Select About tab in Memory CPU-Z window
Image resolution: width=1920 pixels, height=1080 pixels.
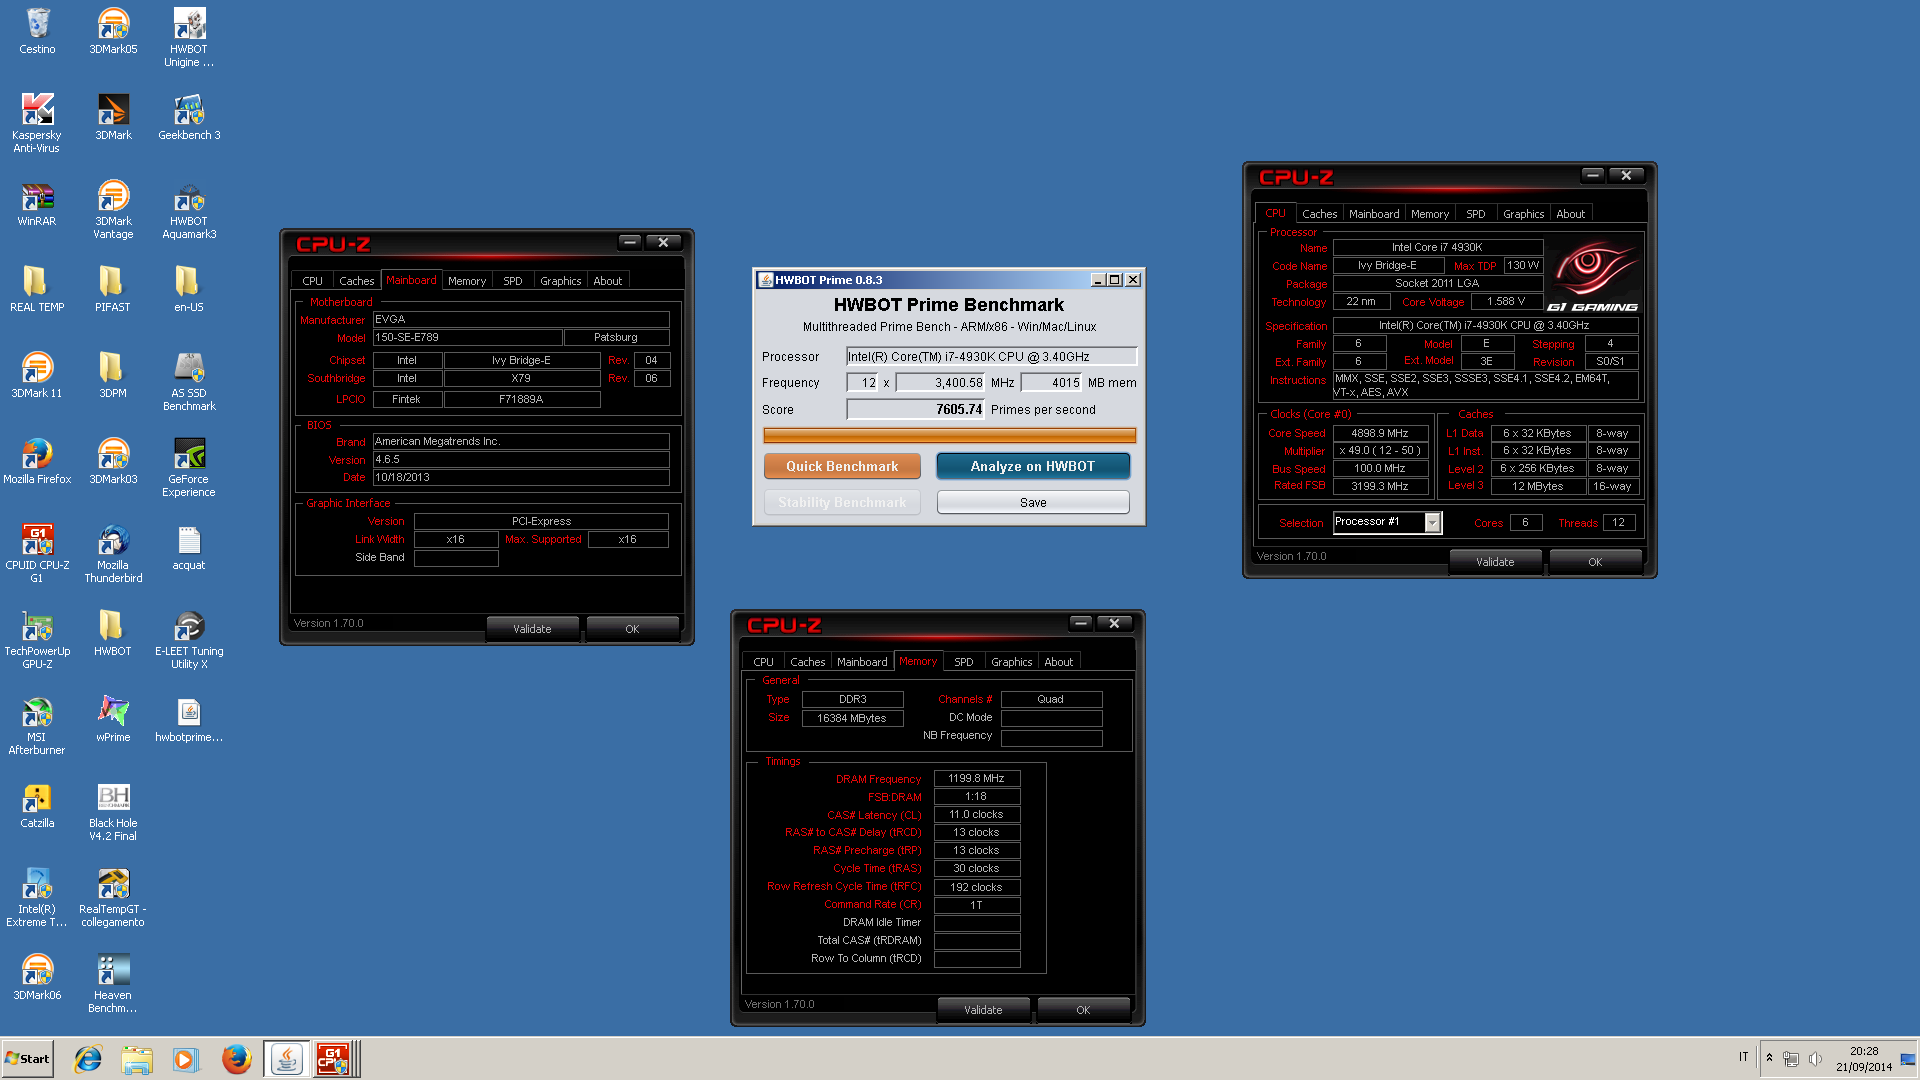(1059, 662)
